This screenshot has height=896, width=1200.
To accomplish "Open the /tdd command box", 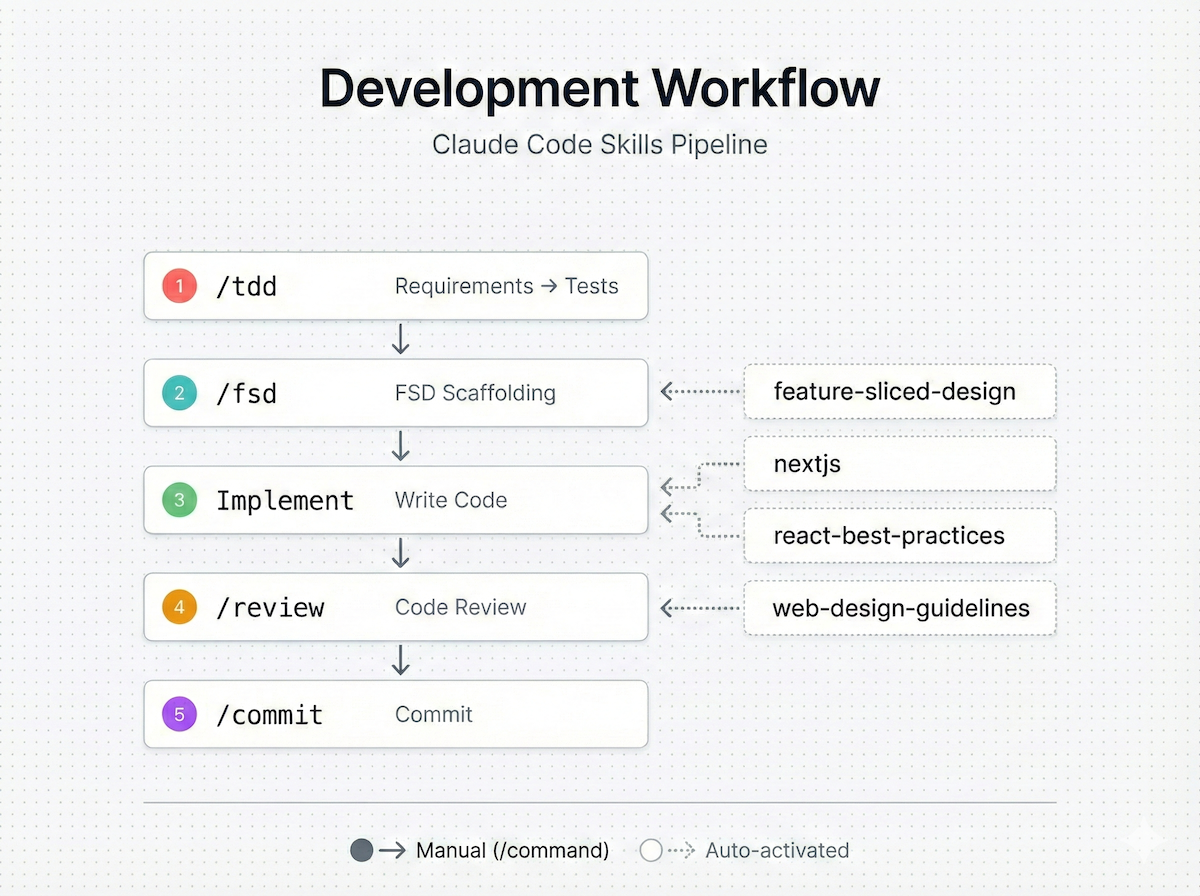I will (x=395, y=286).
